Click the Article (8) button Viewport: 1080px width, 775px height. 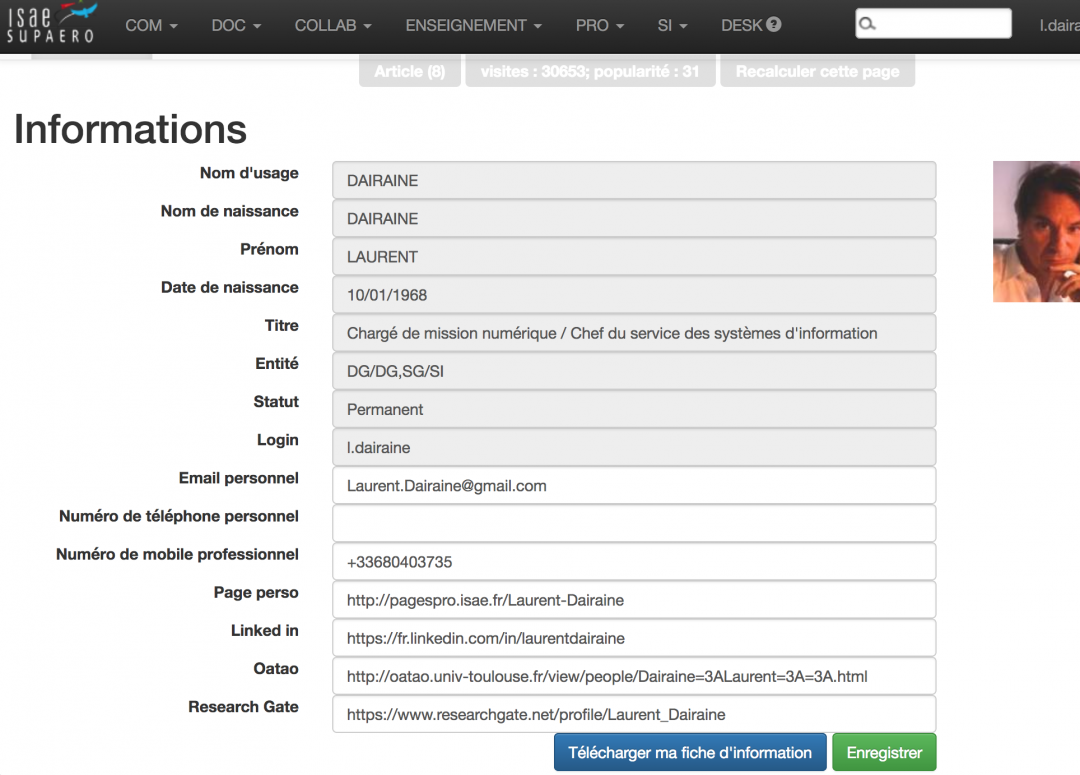click(x=409, y=71)
